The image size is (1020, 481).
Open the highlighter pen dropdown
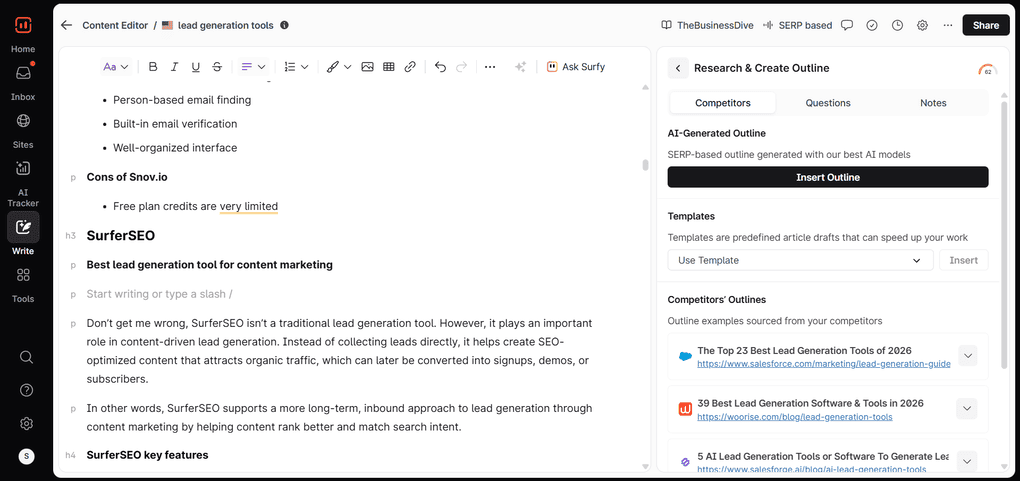pos(339,66)
